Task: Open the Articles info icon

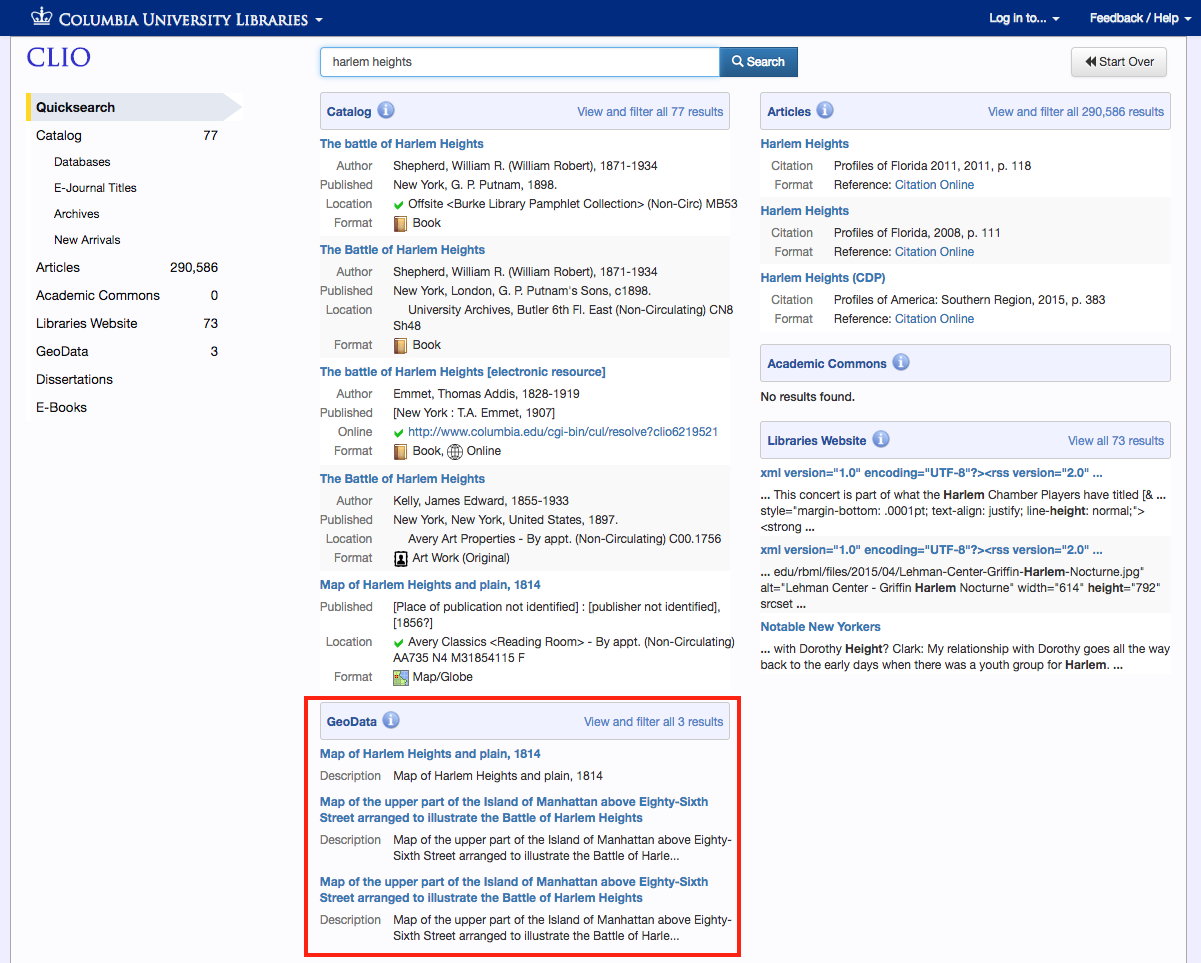Action: click(825, 111)
